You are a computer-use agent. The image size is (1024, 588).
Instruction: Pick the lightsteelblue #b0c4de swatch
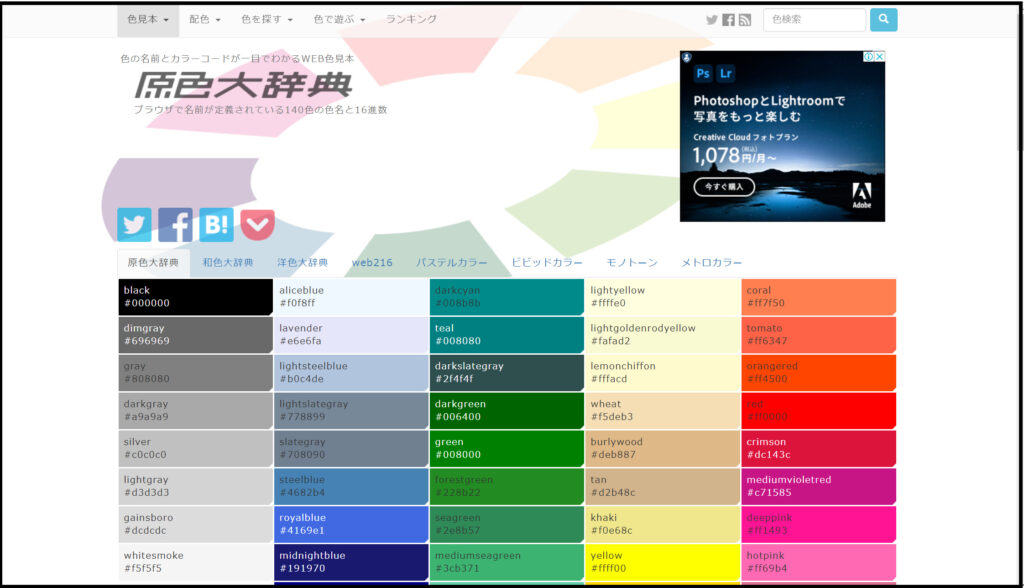(351, 373)
